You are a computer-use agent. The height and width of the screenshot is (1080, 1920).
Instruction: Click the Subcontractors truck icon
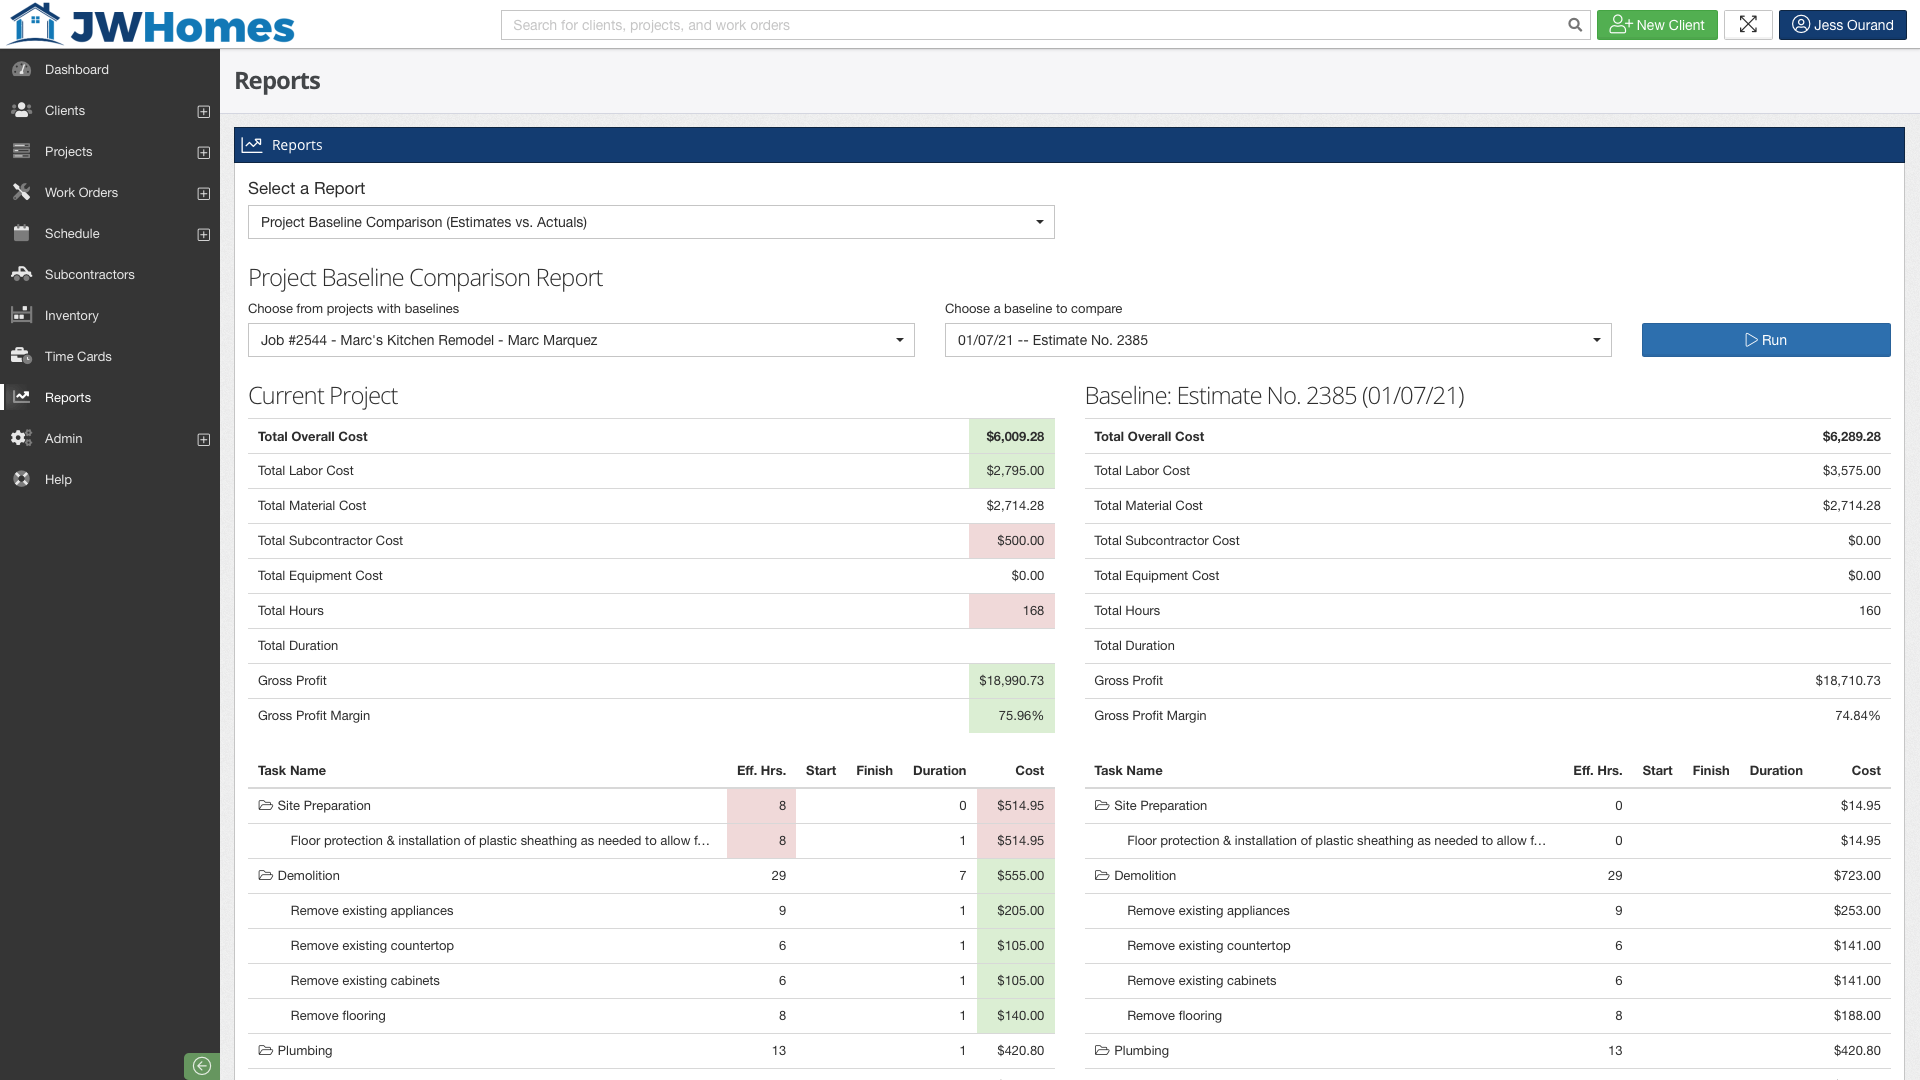coord(21,274)
